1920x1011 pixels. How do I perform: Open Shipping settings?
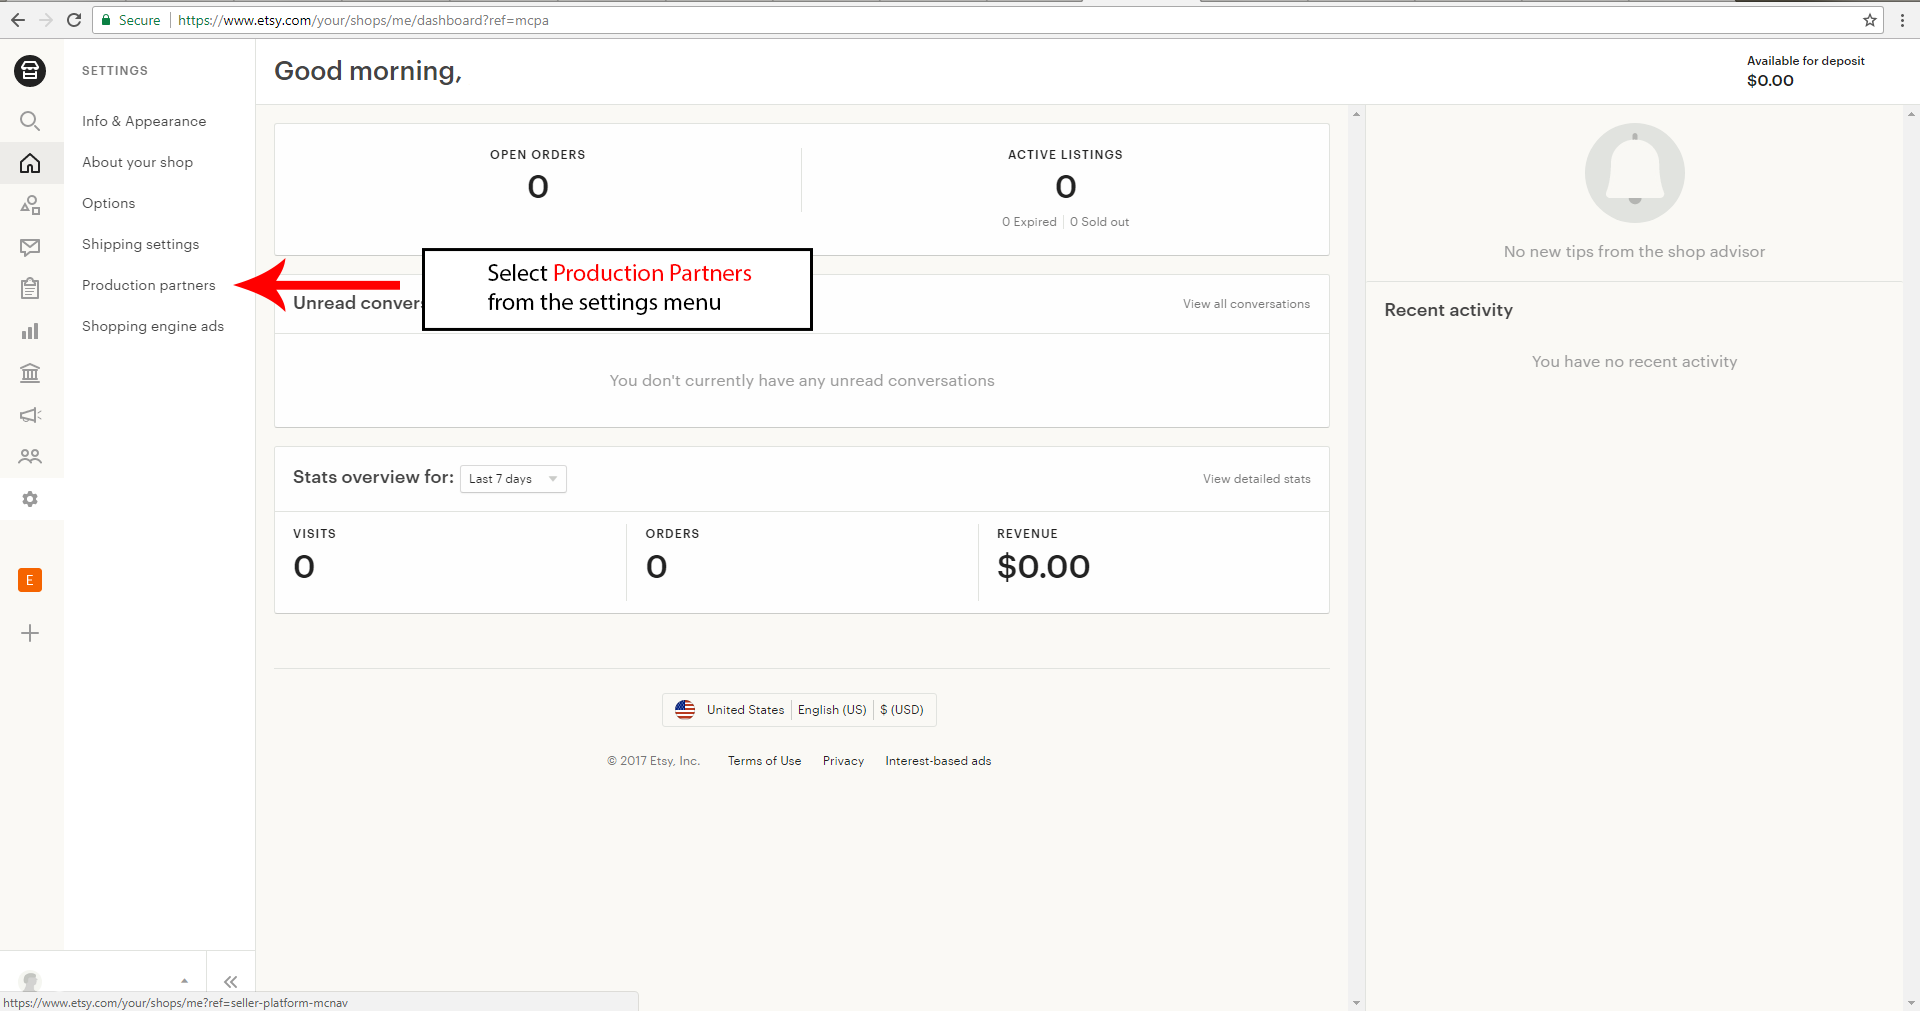[x=140, y=244]
